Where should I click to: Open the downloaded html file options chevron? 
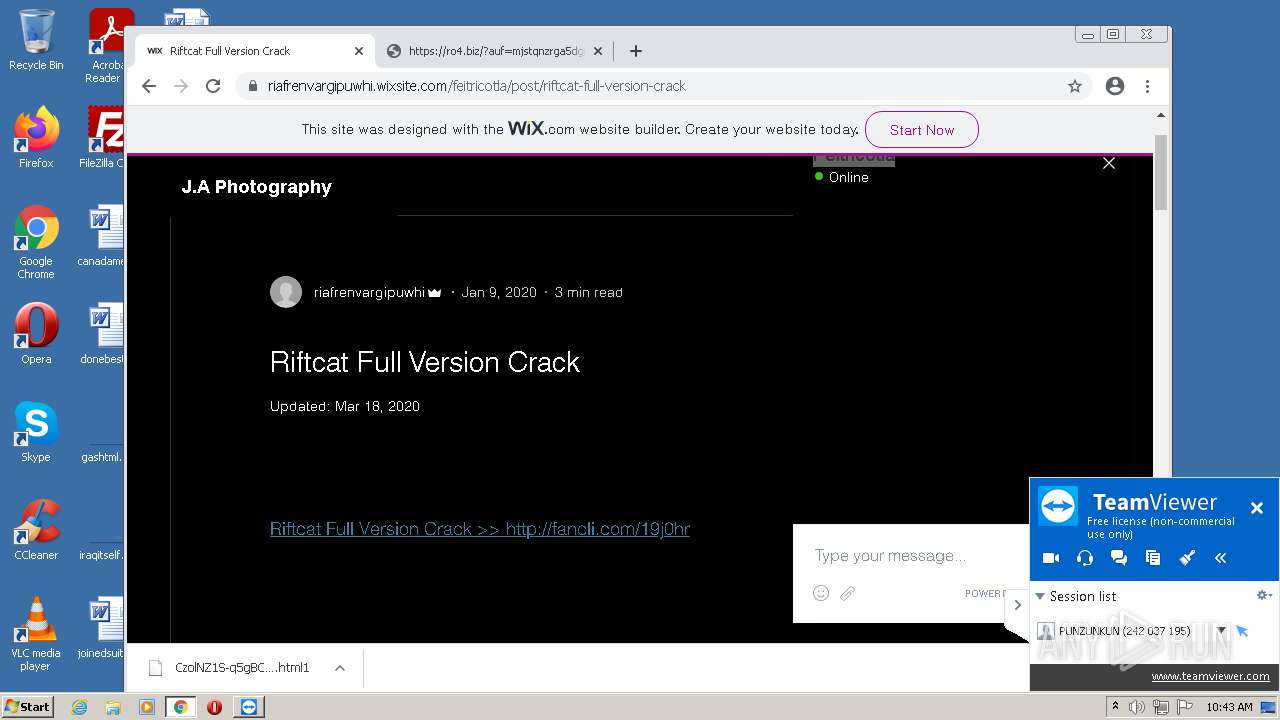(x=340, y=668)
